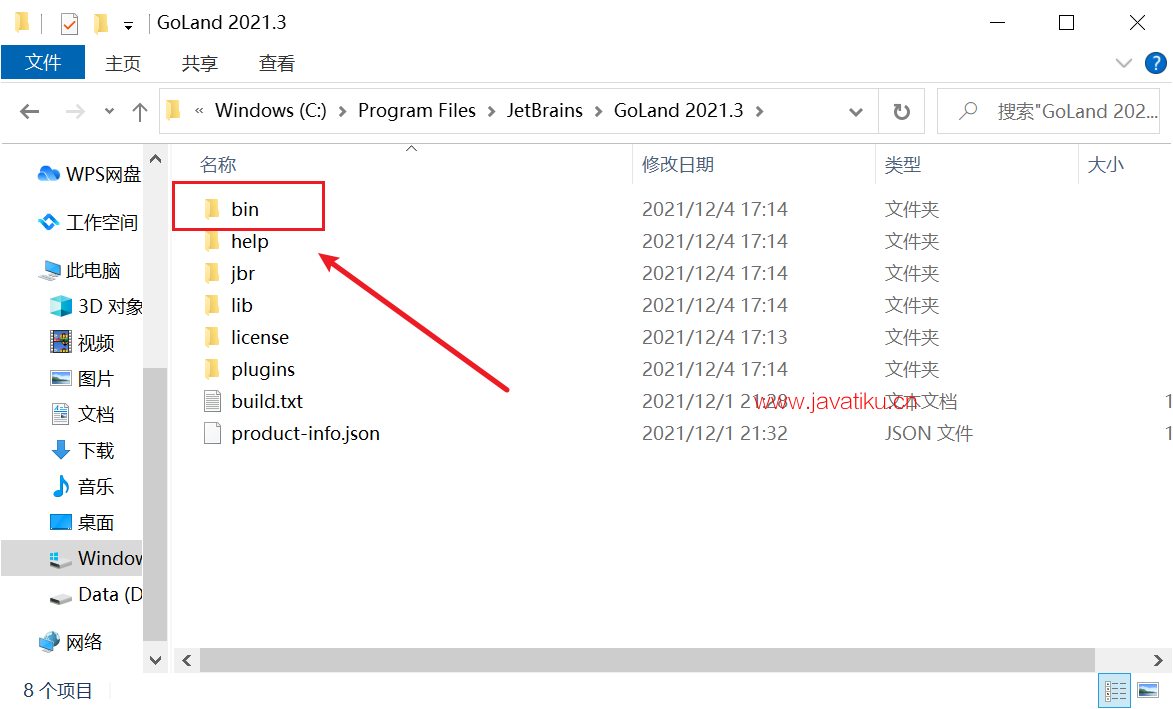Image resolution: width=1173 pixels, height=709 pixels.
Task: Click the New Folder quick access icon
Action: (x=101, y=23)
